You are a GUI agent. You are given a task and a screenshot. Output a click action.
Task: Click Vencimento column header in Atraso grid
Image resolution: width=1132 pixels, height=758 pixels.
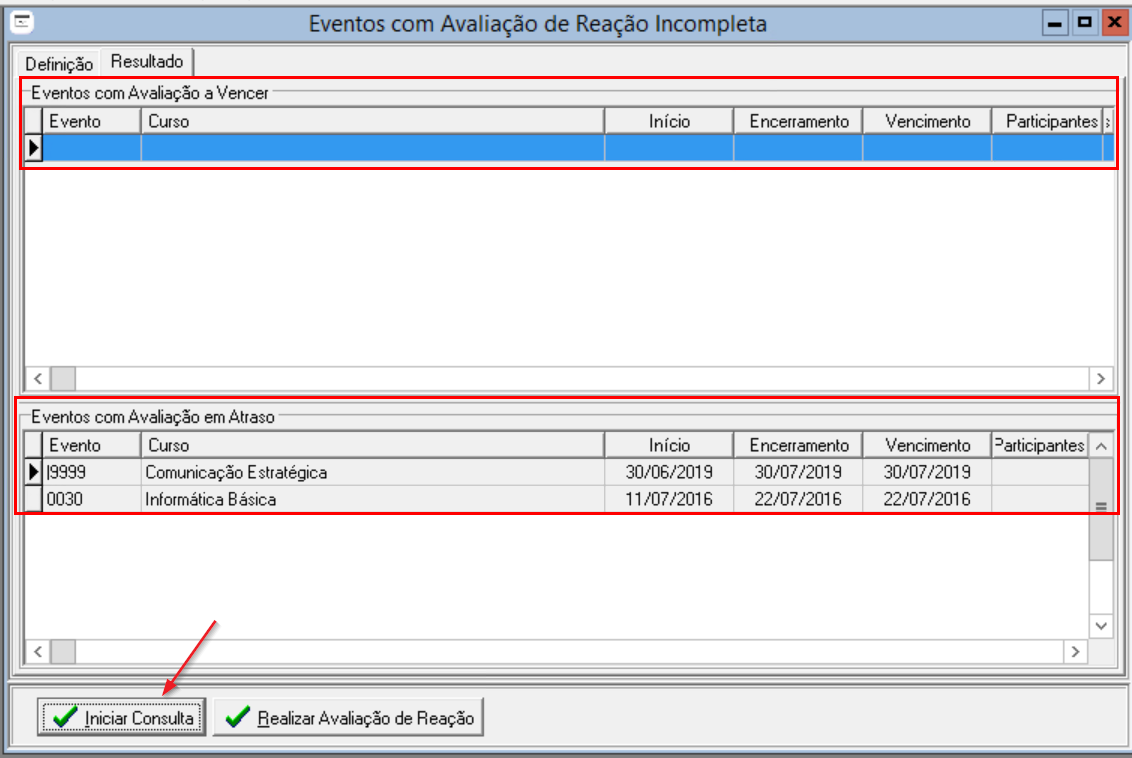926,445
